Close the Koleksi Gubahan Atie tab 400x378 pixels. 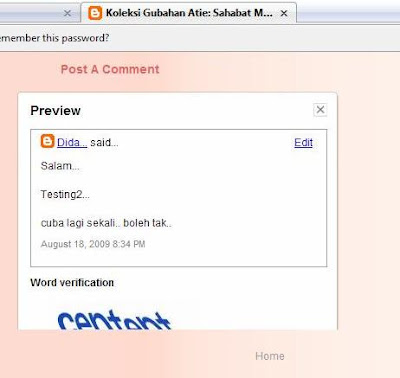(284, 13)
